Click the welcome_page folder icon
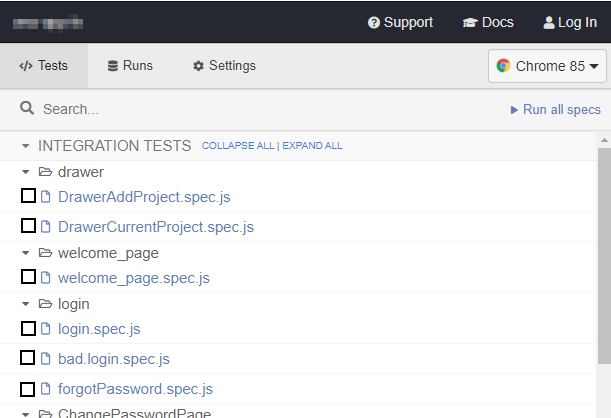Viewport: 611px width, 418px height. [45, 253]
